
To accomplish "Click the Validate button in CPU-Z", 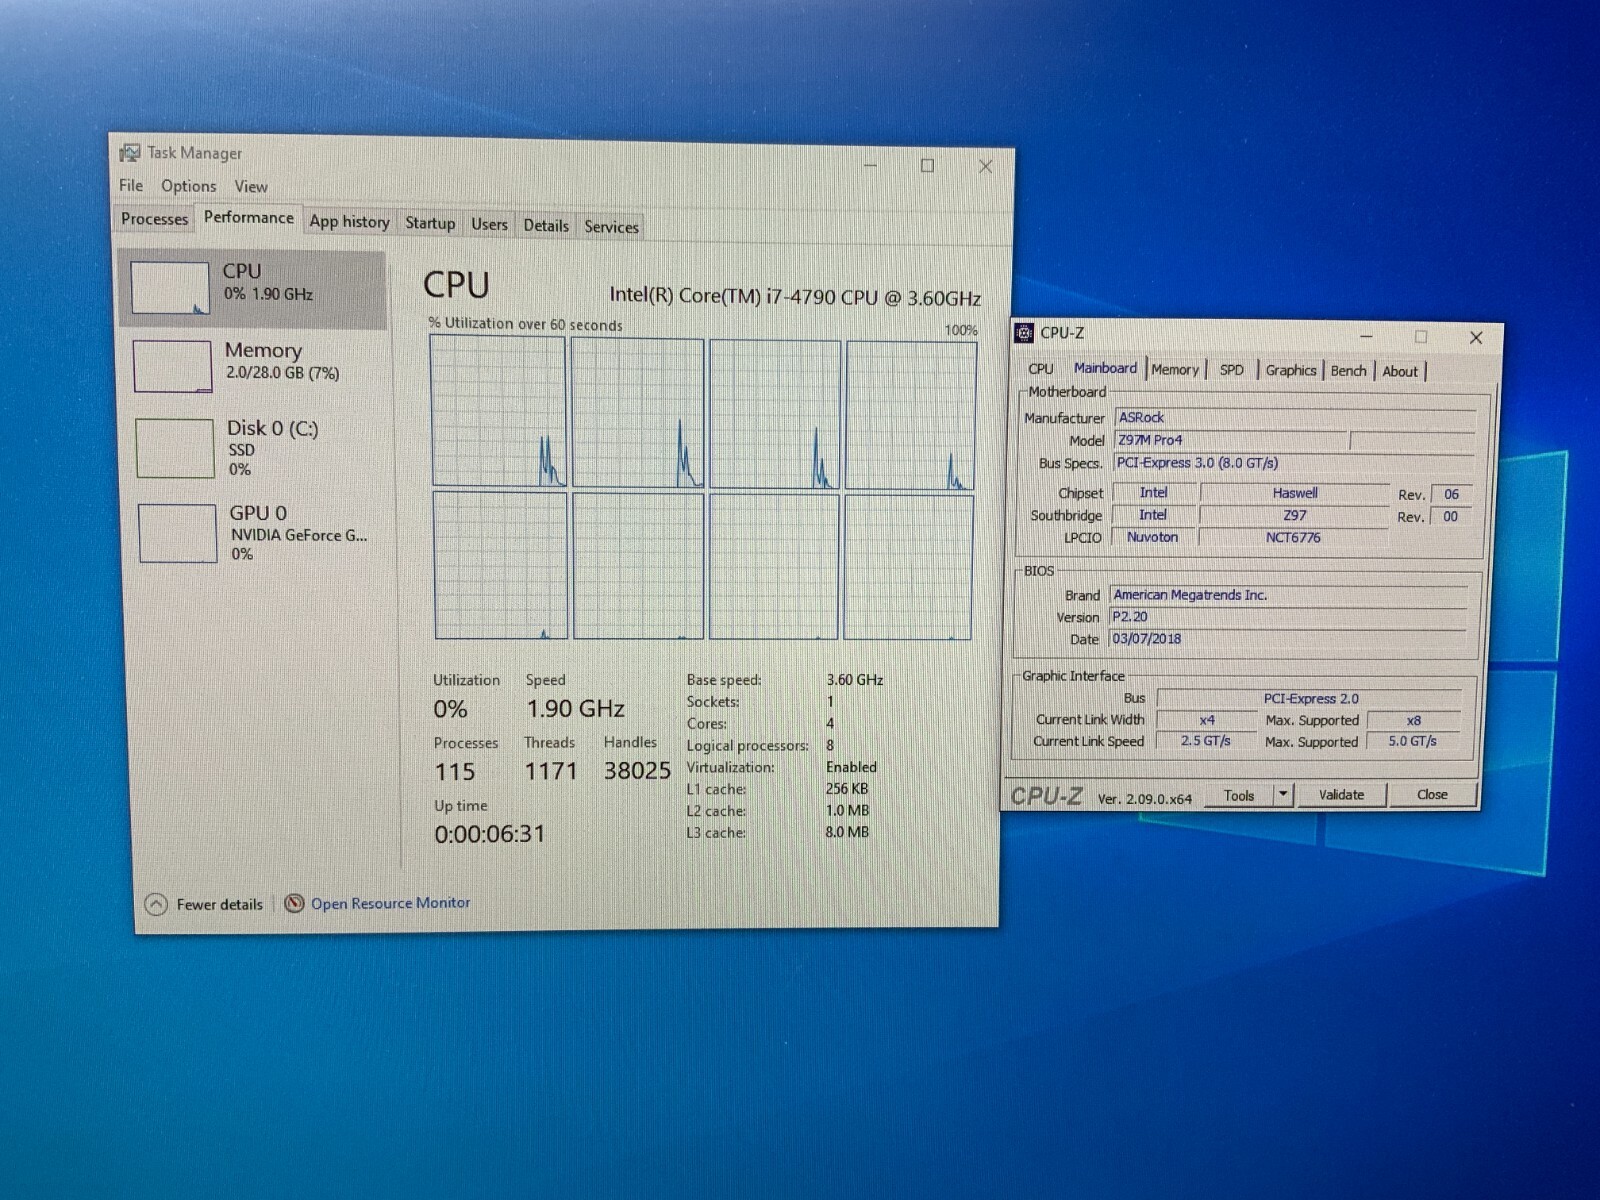I will click(x=1341, y=795).
